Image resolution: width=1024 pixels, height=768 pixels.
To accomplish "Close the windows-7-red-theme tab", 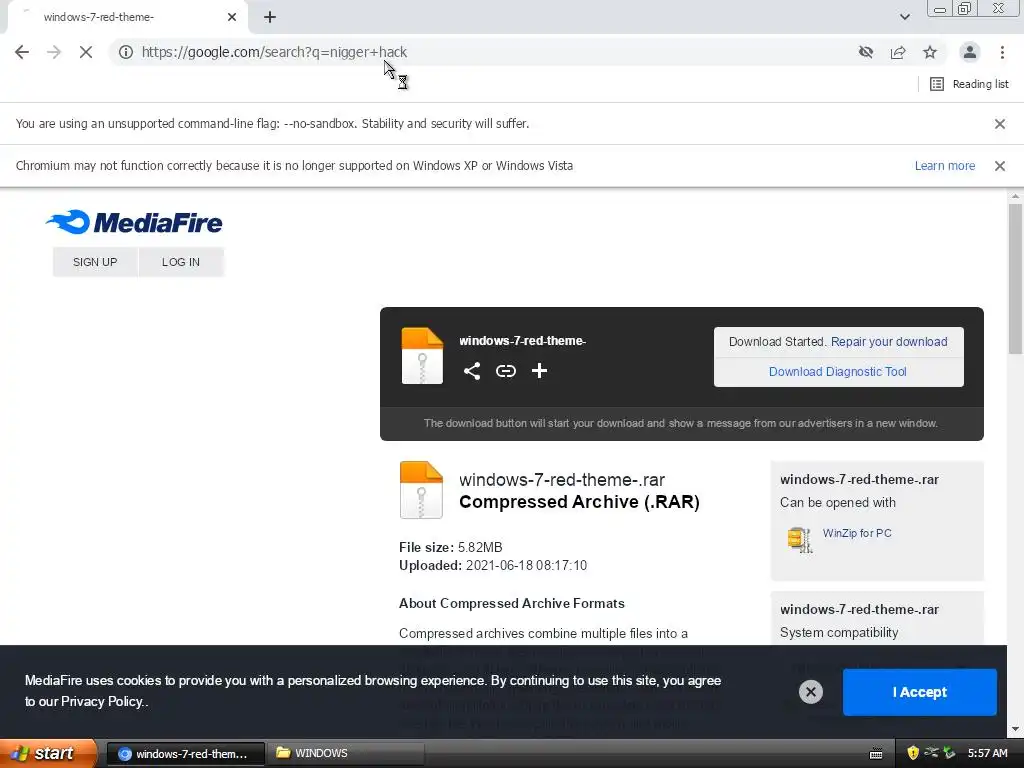I will (232, 18).
